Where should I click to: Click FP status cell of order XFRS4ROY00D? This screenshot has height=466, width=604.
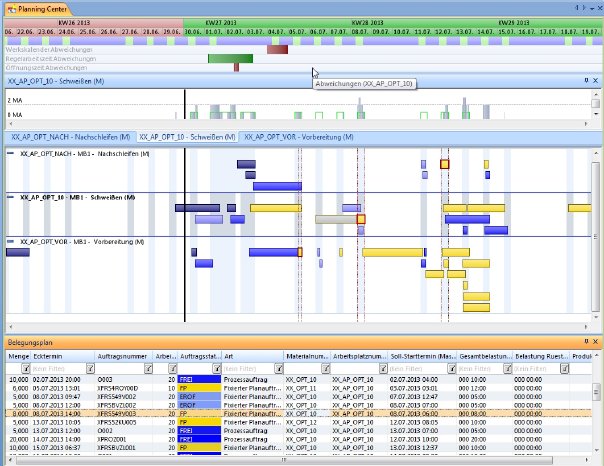coord(199,388)
